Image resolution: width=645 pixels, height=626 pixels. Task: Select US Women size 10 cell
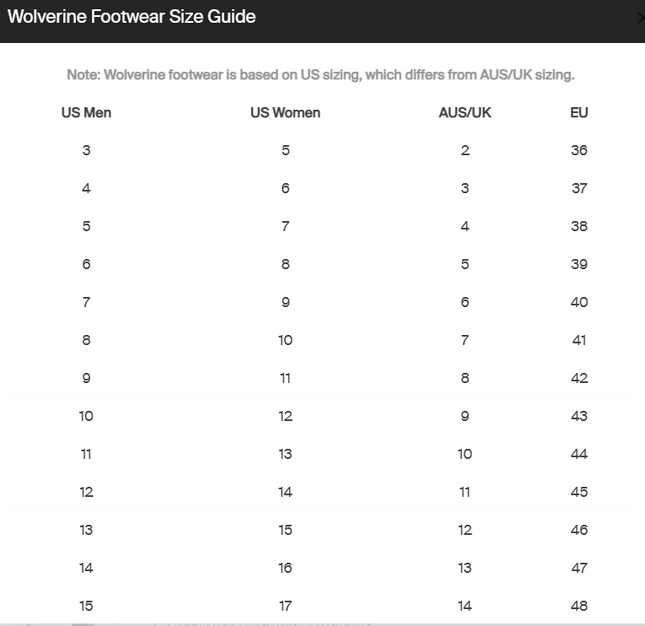[285, 340]
